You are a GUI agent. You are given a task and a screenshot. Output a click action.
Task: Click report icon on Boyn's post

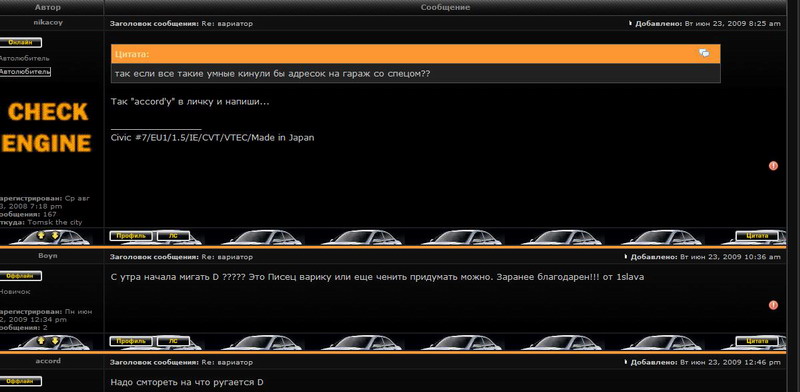click(x=773, y=305)
